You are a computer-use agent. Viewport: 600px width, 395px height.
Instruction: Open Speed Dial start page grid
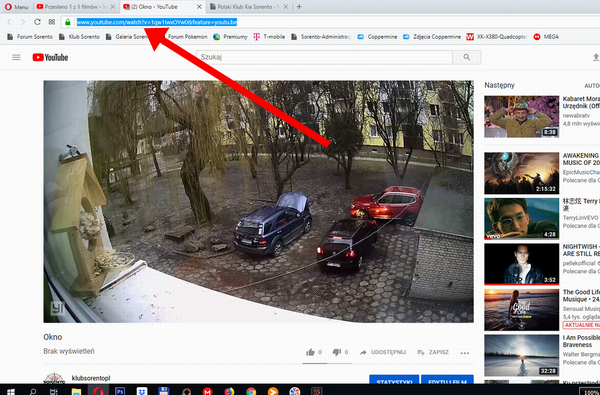point(52,22)
